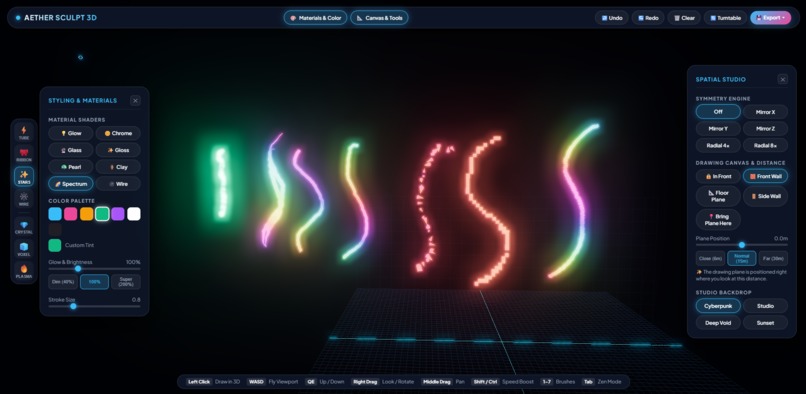
Task: Close the Styling & Materials panel
Action: tap(135, 100)
